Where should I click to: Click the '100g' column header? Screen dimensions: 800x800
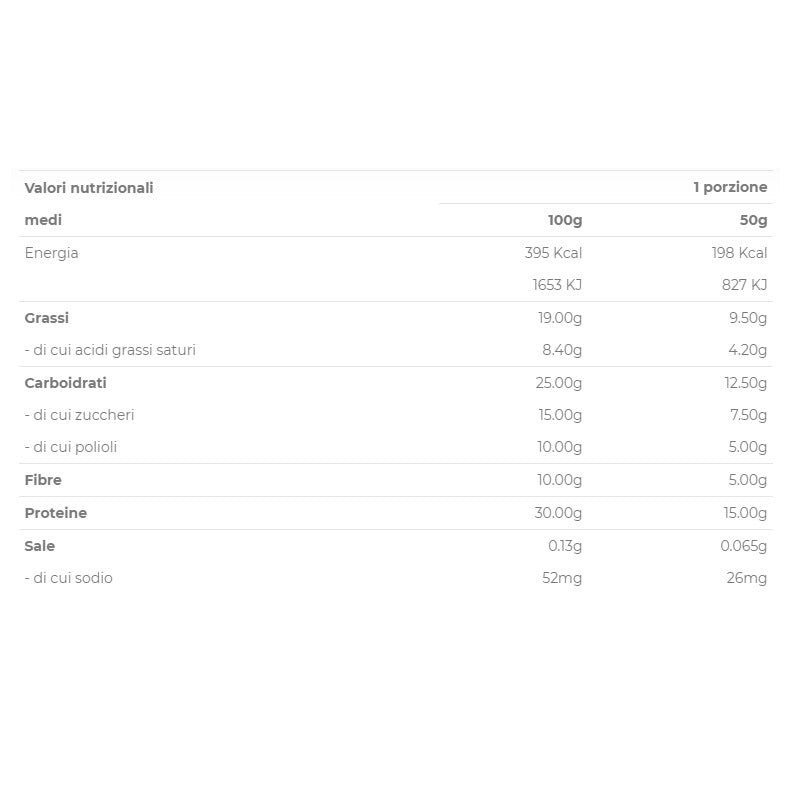[564, 220]
